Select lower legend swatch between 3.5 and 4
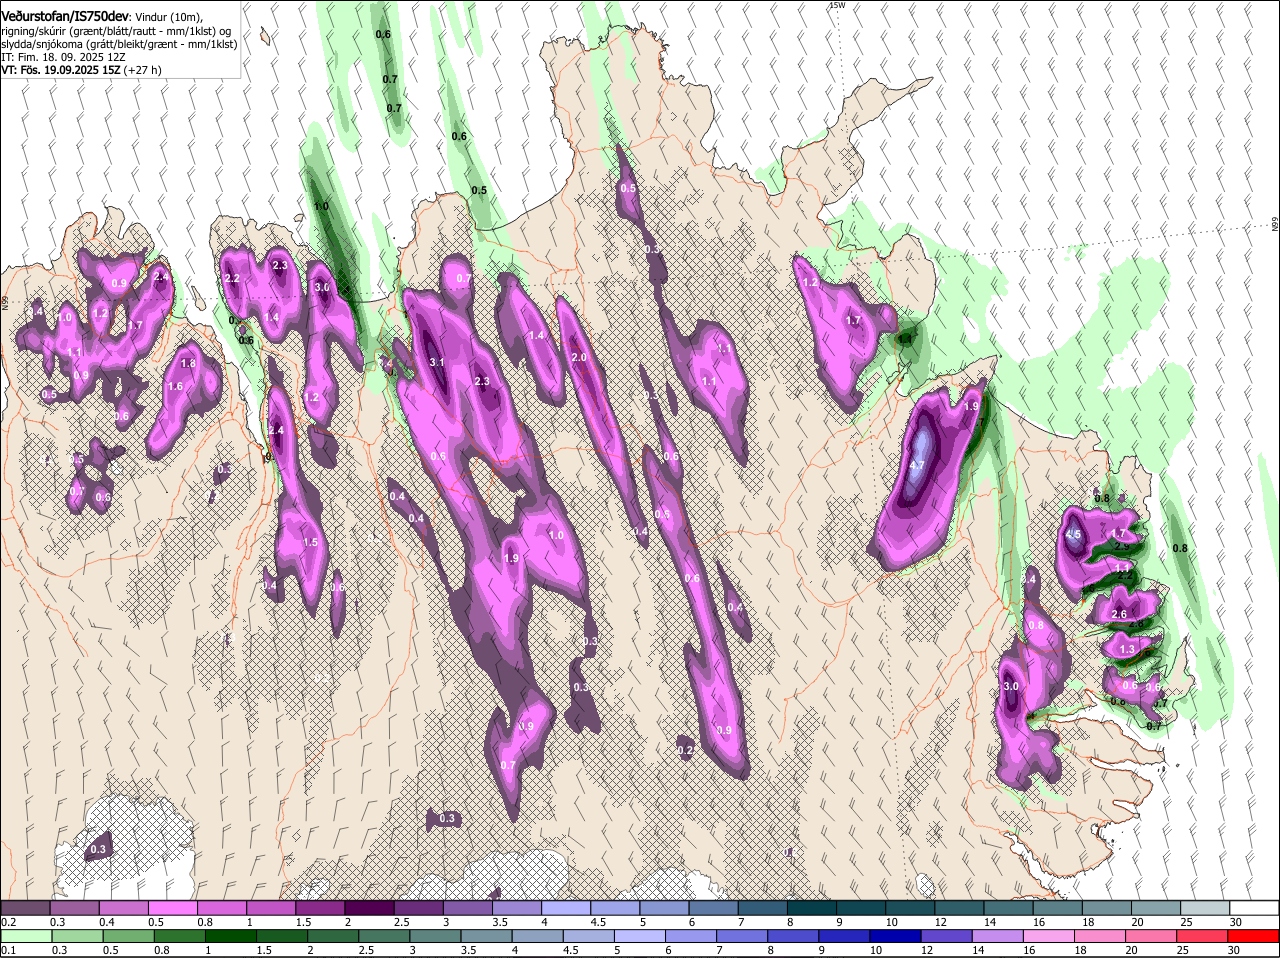 488,936
